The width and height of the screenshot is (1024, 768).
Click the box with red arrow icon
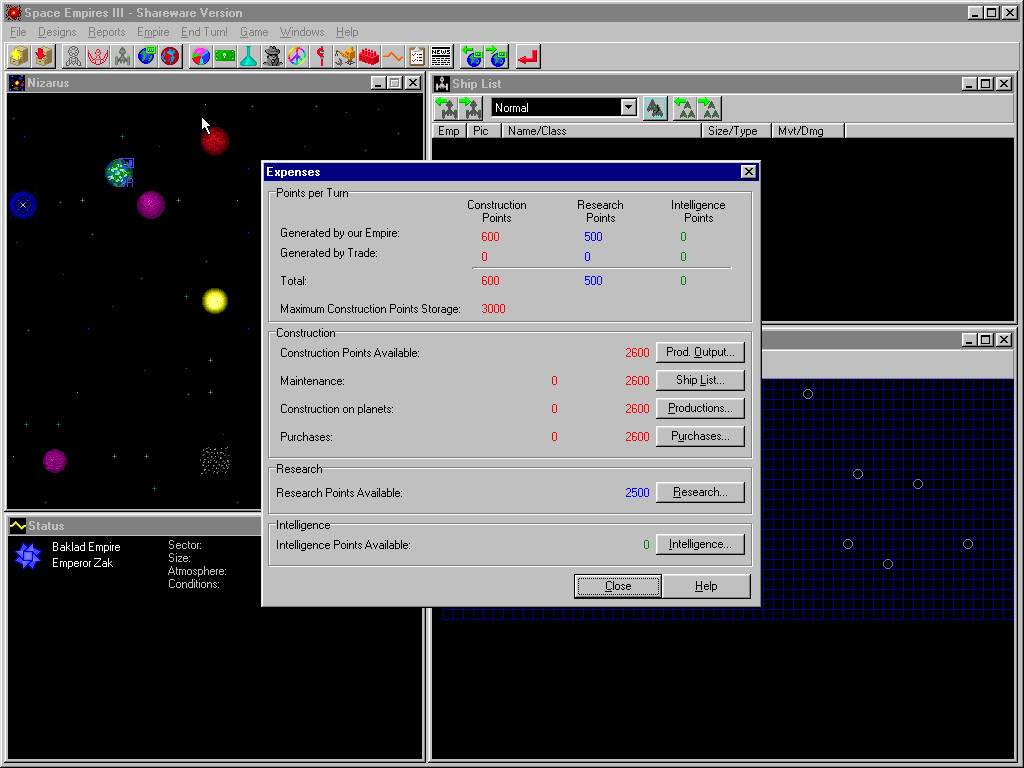43,56
